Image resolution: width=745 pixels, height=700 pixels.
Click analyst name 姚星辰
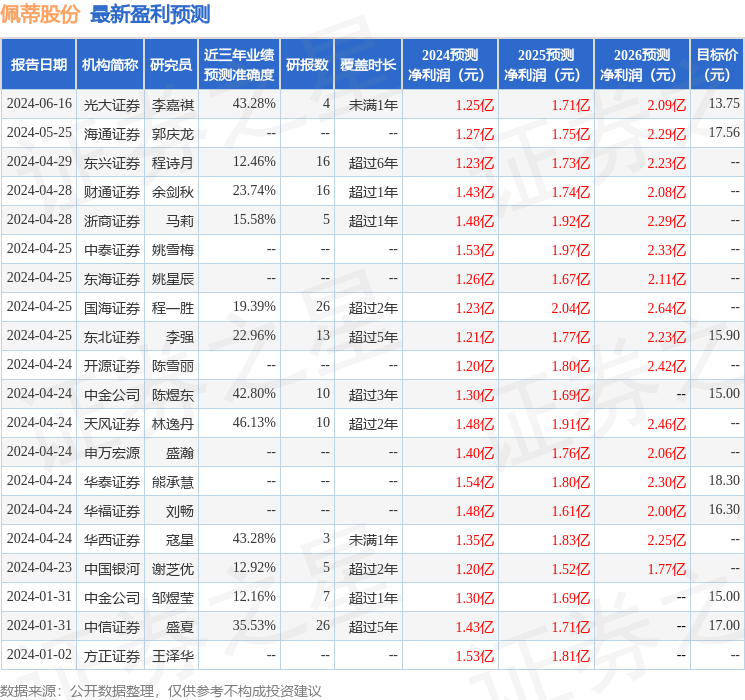click(173, 278)
